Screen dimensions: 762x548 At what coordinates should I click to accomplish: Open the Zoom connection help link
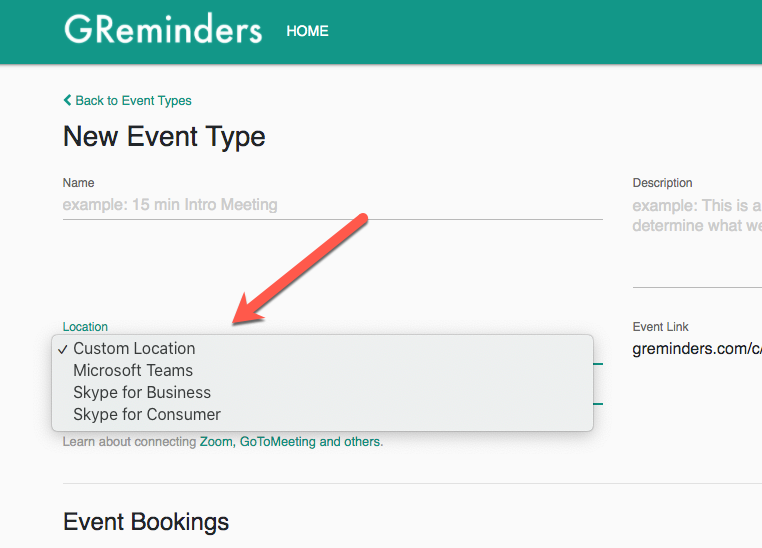216,442
